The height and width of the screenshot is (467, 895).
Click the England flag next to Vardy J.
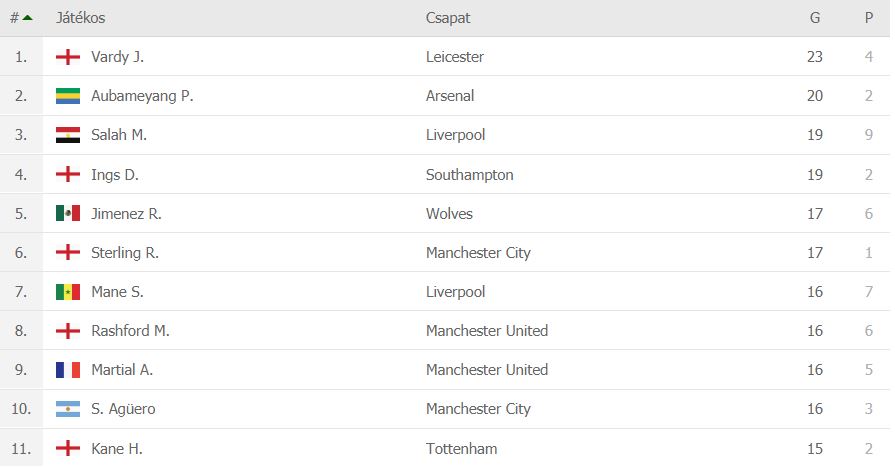[67, 57]
